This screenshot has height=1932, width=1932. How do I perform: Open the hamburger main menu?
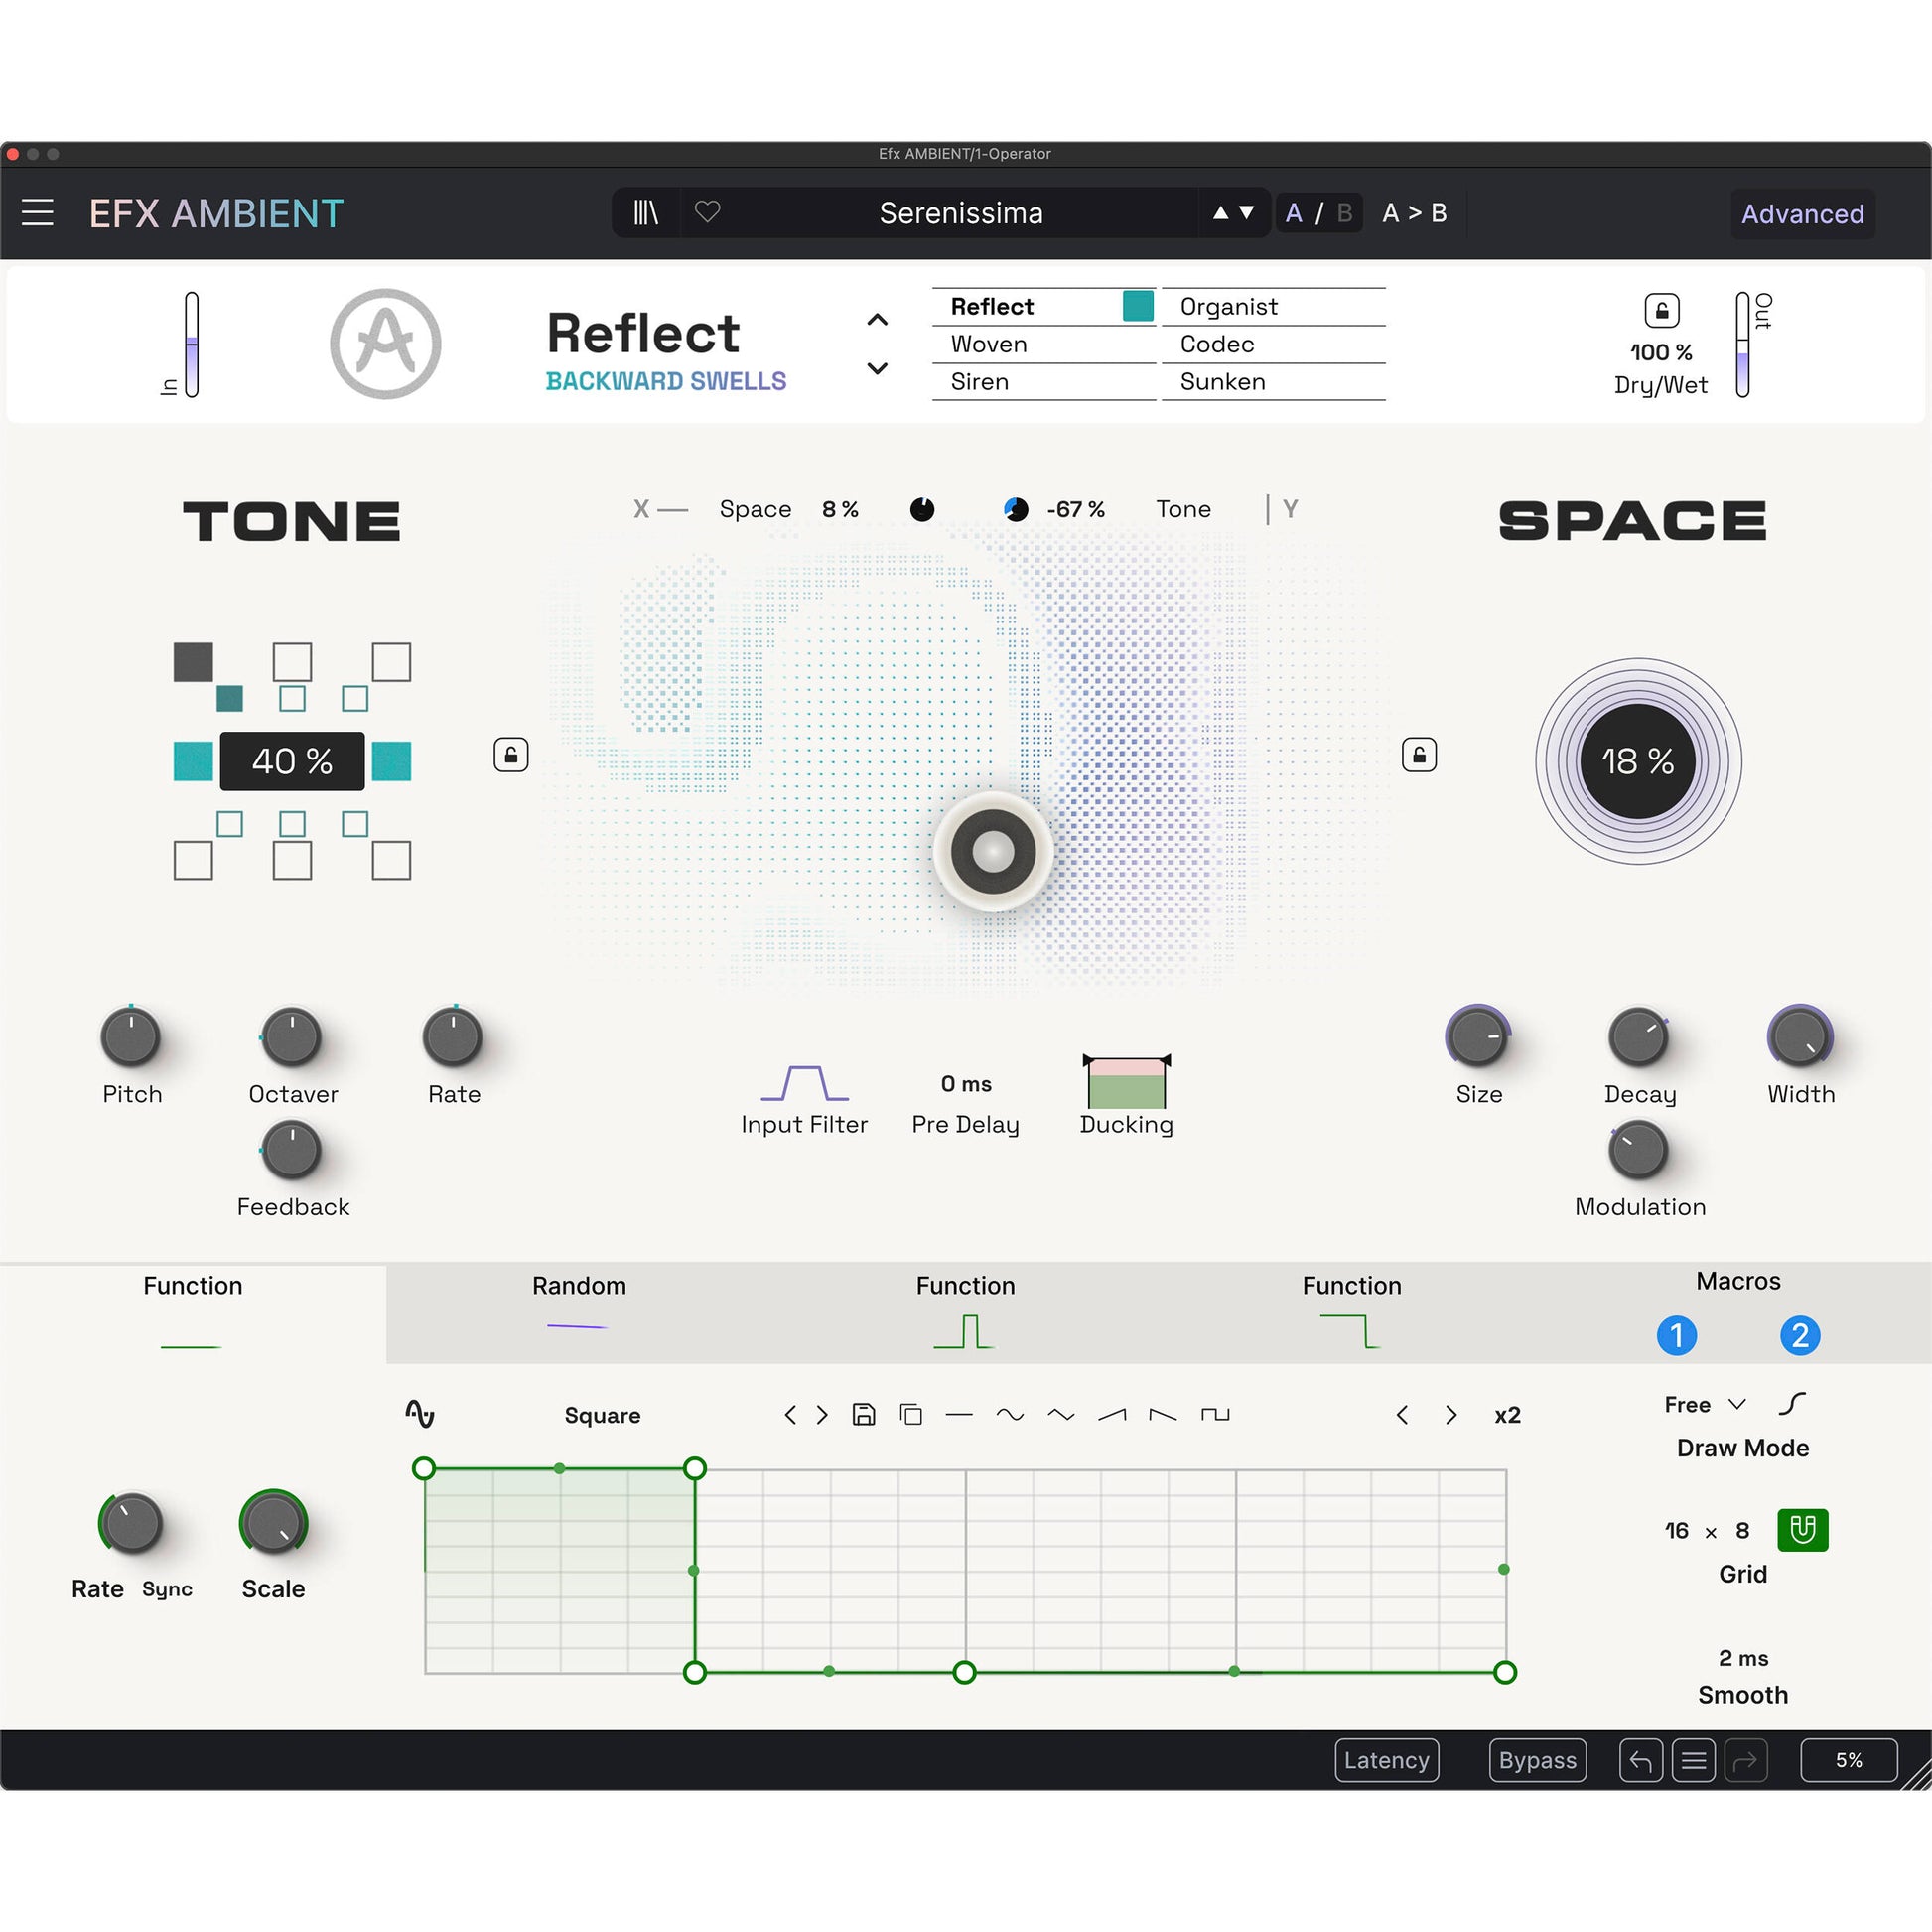(x=38, y=212)
